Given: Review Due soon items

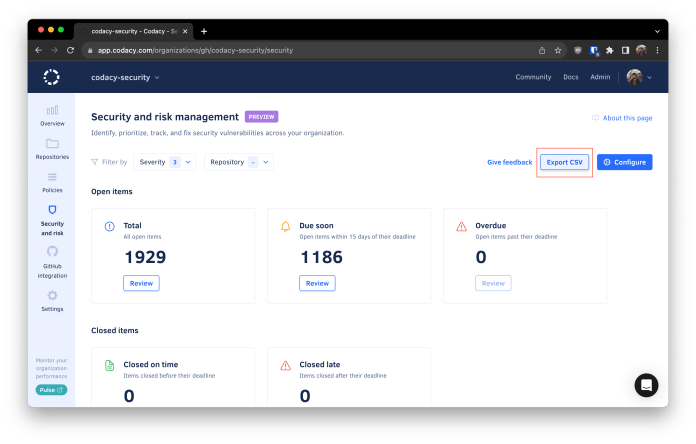Looking at the screenshot, I should [x=317, y=283].
